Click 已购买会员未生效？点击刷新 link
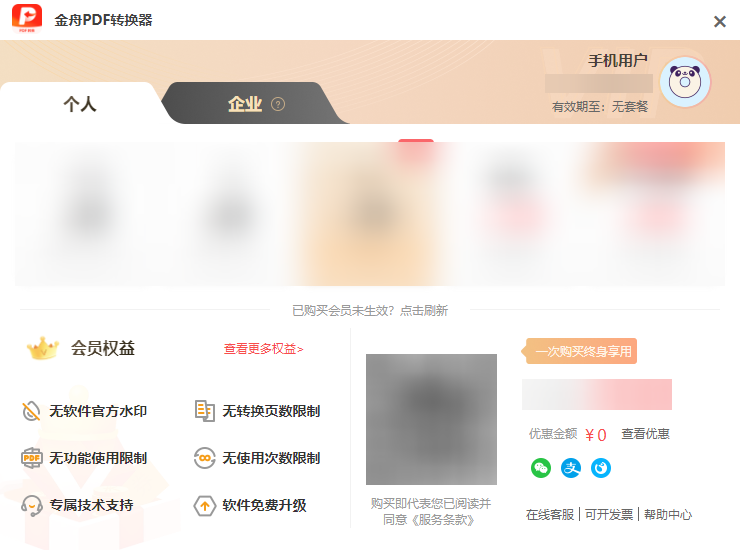The image size is (740, 550). tap(370, 311)
